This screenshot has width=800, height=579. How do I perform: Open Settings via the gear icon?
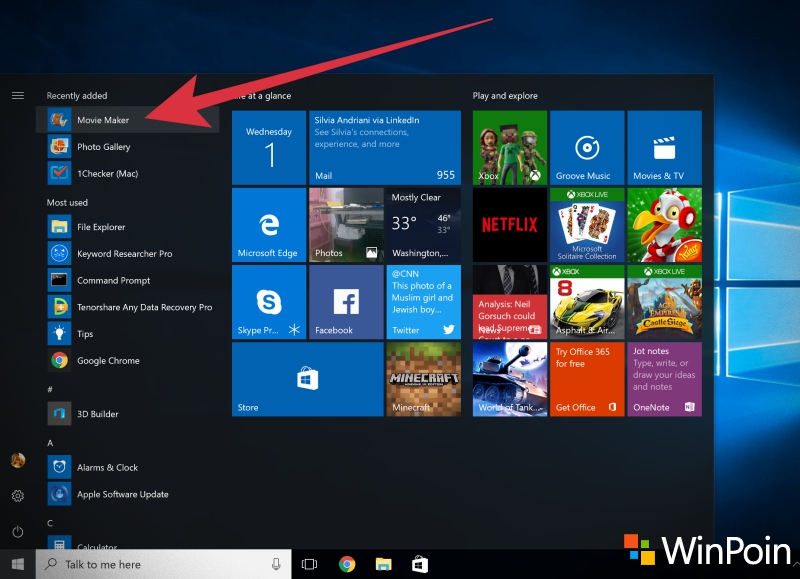(x=18, y=496)
